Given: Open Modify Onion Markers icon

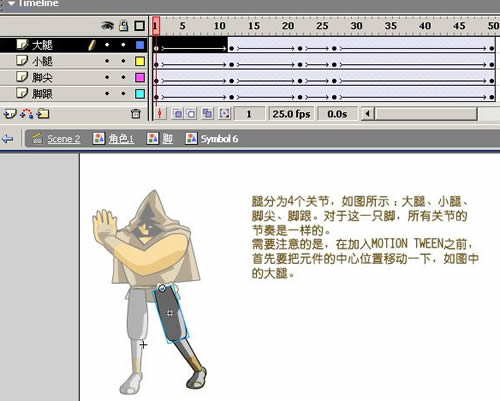Looking at the screenshot, I should coord(224,114).
